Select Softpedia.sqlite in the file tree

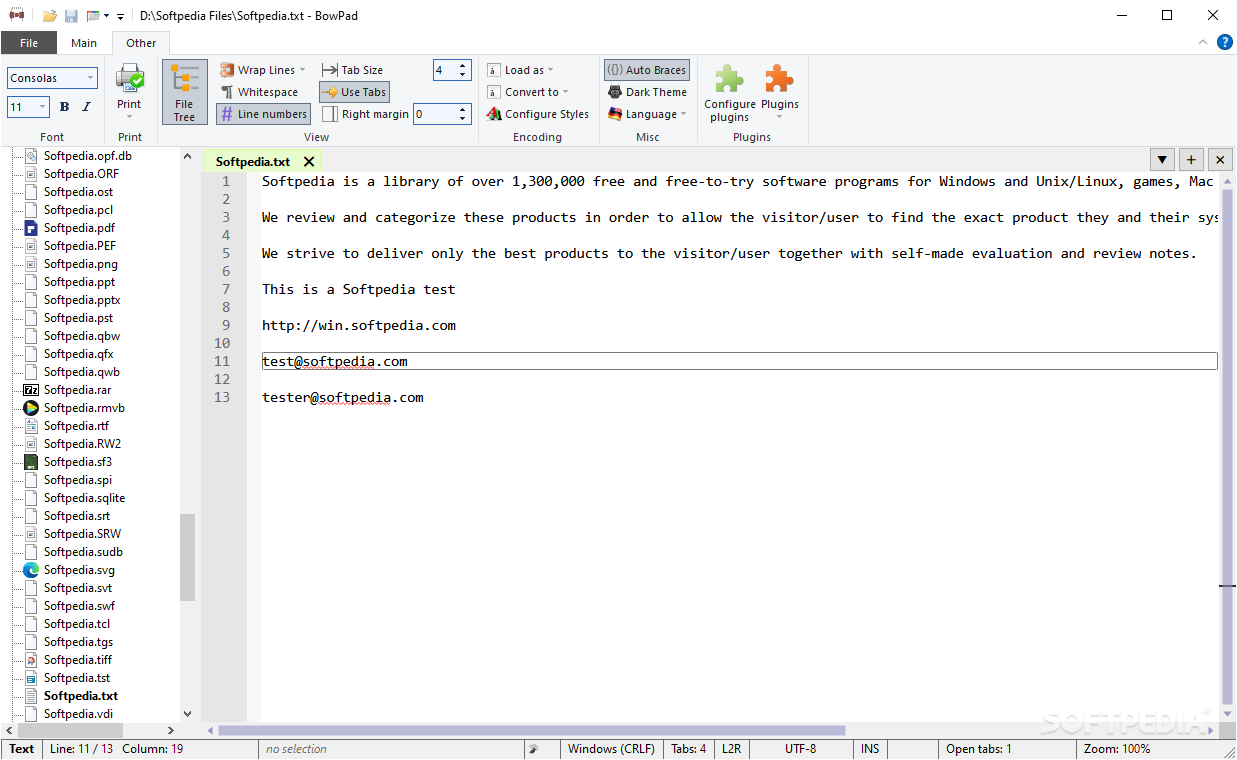85,498
